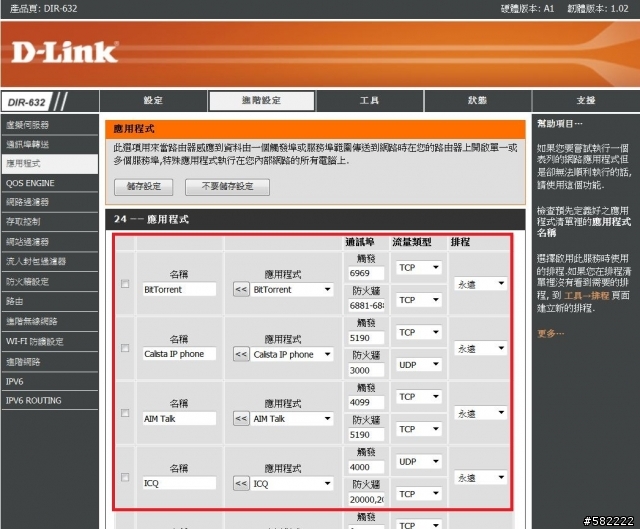The width and height of the screenshot is (640, 529).
Task: Open 存取控制 in the sidebar
Action: coord(50,222)
